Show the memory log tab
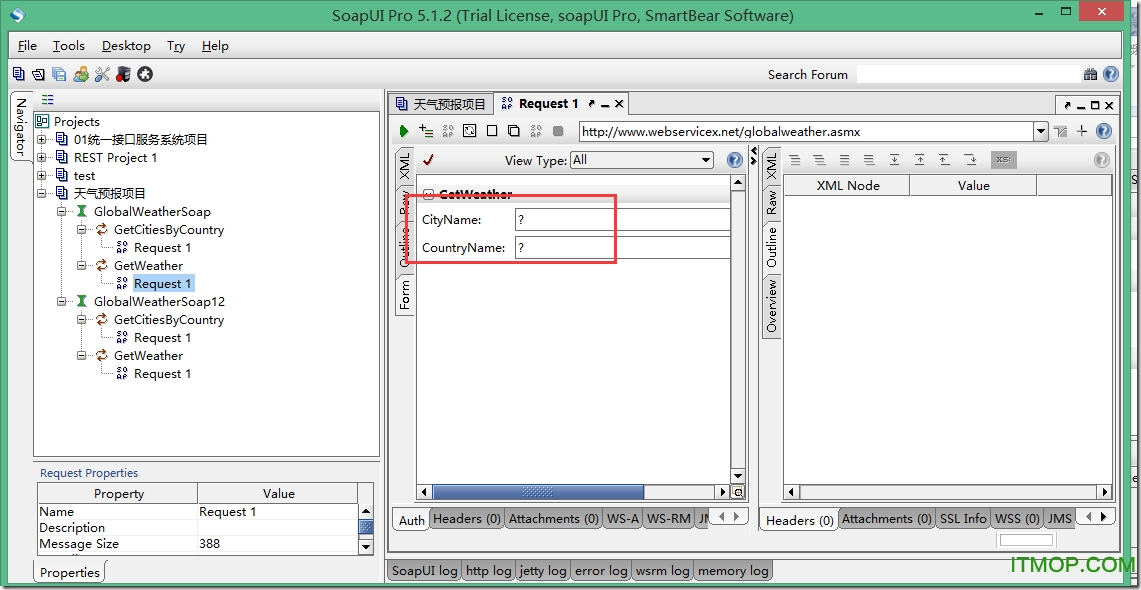Viewport: 1141px width, 590px height. [x=733, y=570]
